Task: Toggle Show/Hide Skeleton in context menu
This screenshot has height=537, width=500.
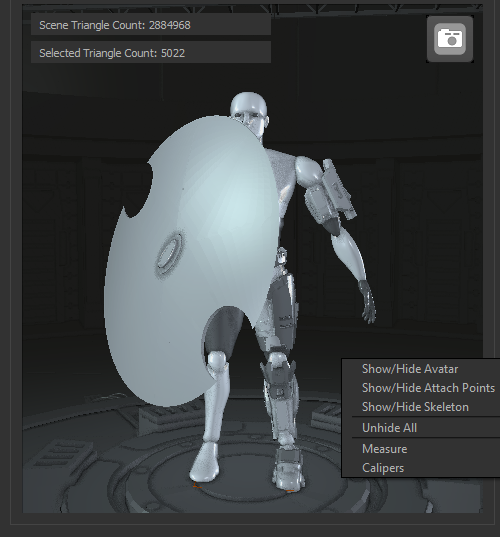Action: (x=415, y=407)
